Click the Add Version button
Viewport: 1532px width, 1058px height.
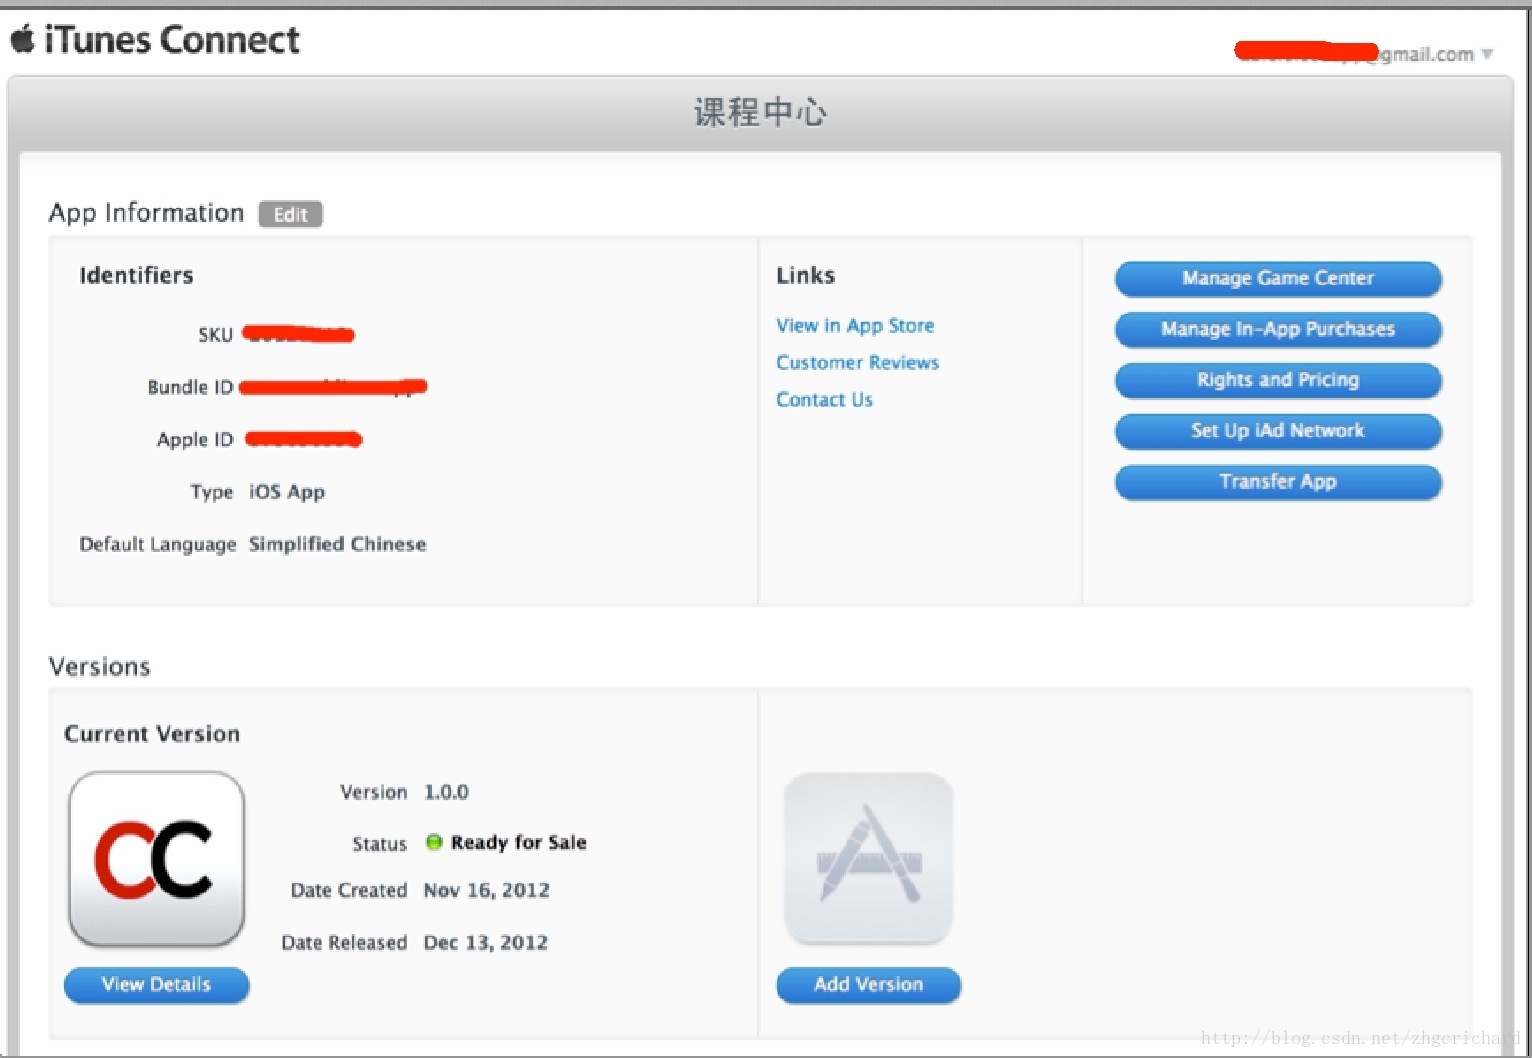click(x=868, y=984)
